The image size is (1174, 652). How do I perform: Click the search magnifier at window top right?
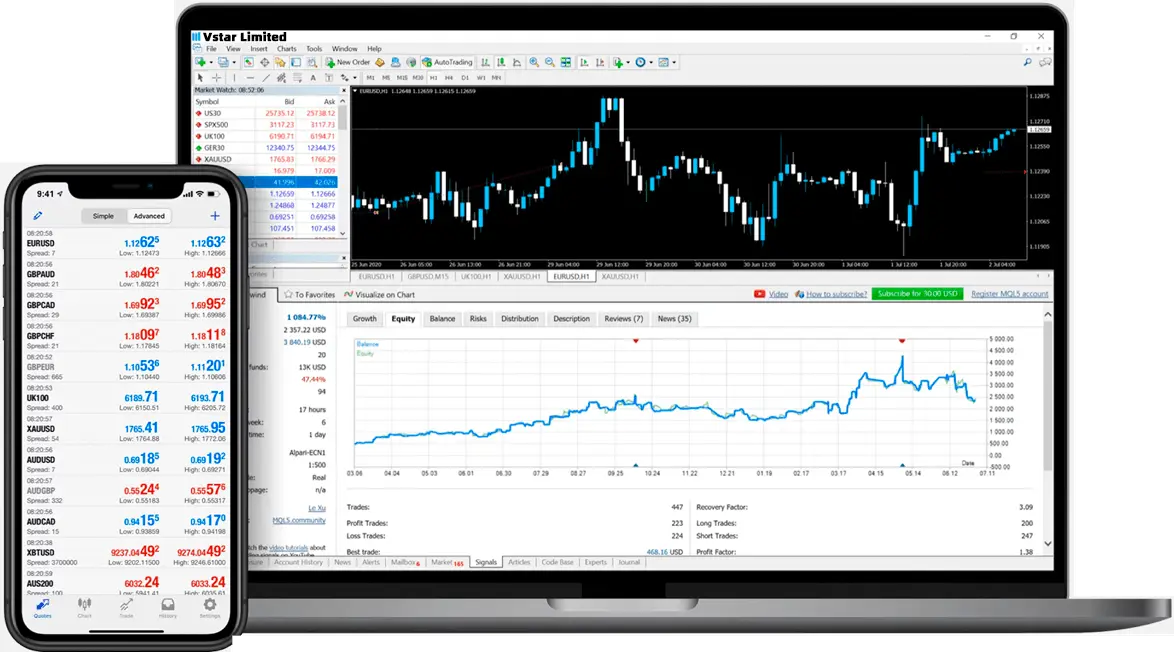point(1028,62)
